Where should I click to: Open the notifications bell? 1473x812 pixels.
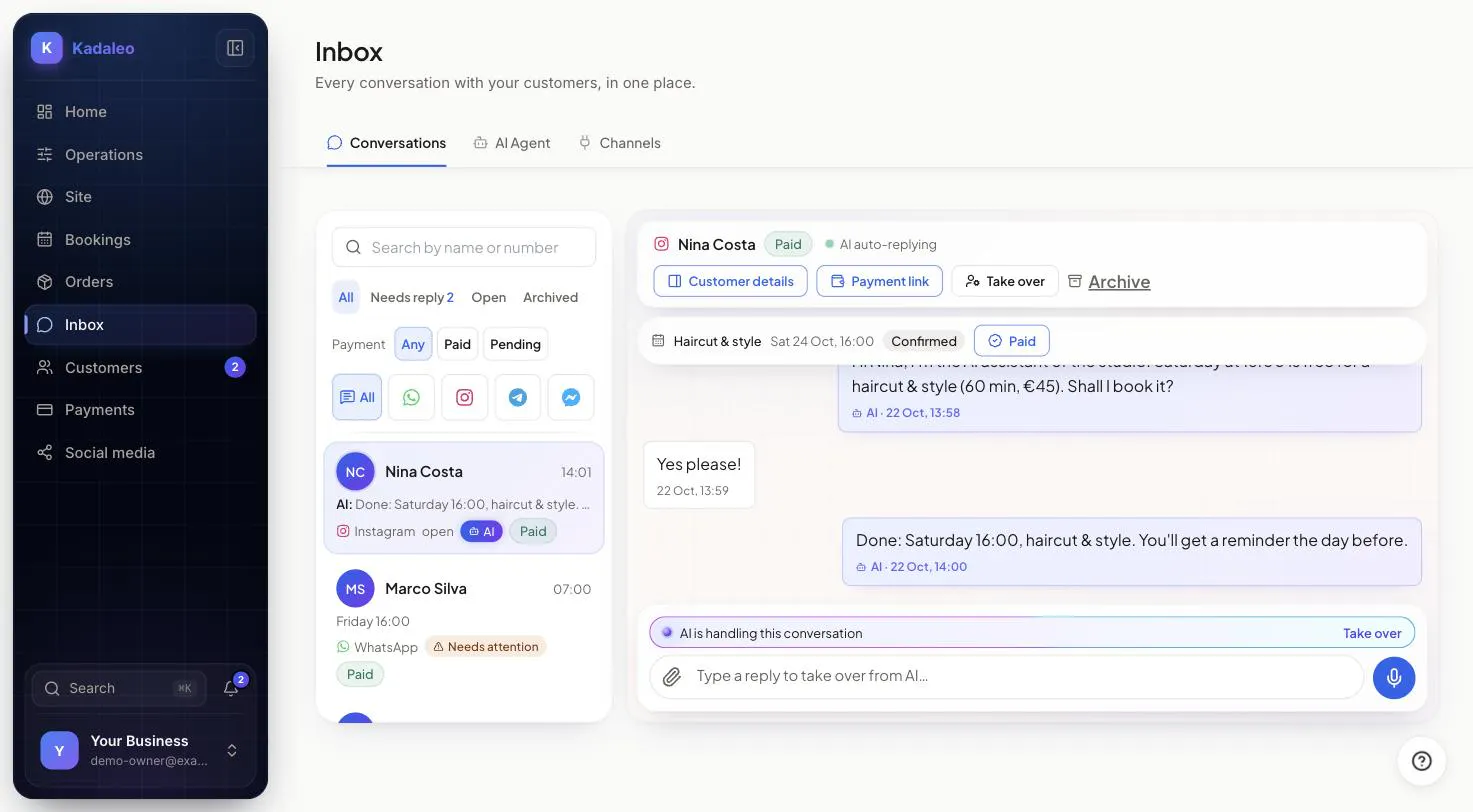pos(231,688)
